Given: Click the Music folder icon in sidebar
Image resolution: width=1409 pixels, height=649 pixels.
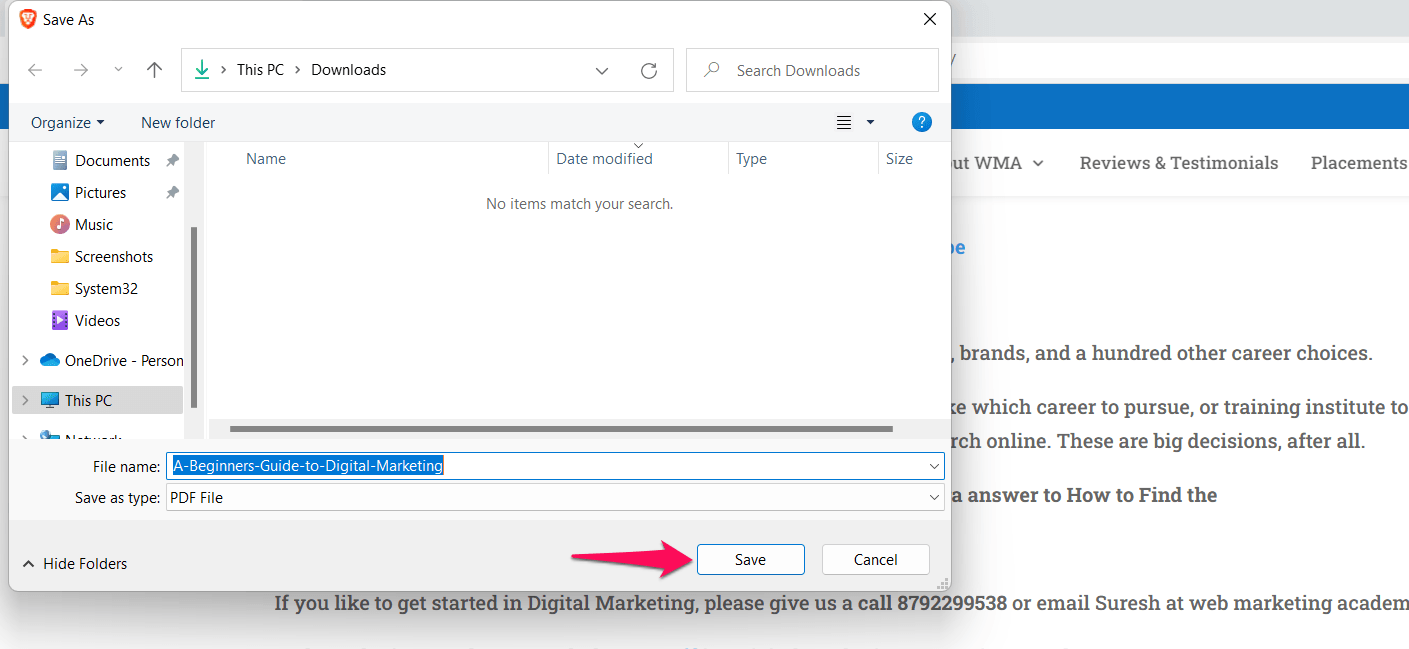Looking at the screenshot, I should tap(59, 224).
